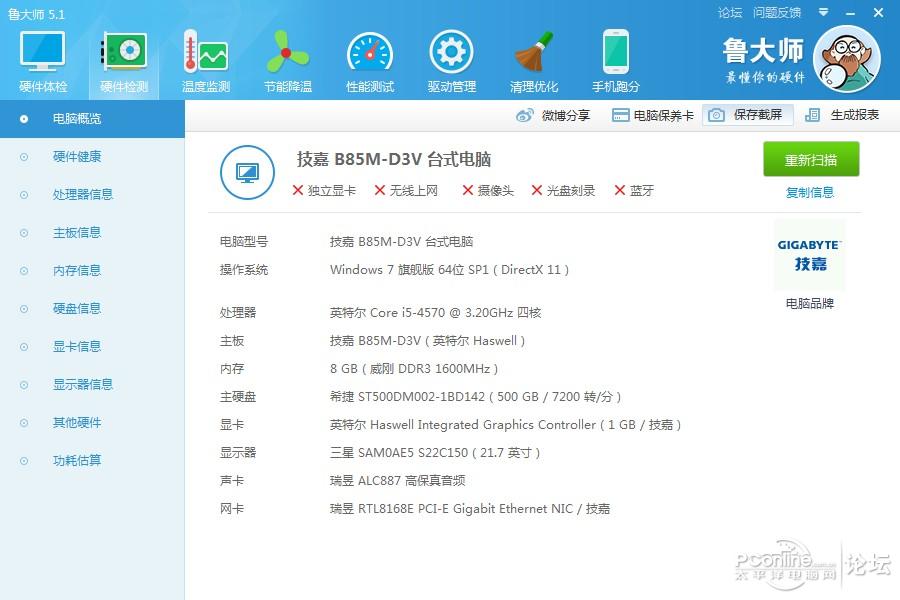This screenshot has height=600, width=900.
Task: Open the 手机跑分 phone benchmark icon
Action: 616,52
